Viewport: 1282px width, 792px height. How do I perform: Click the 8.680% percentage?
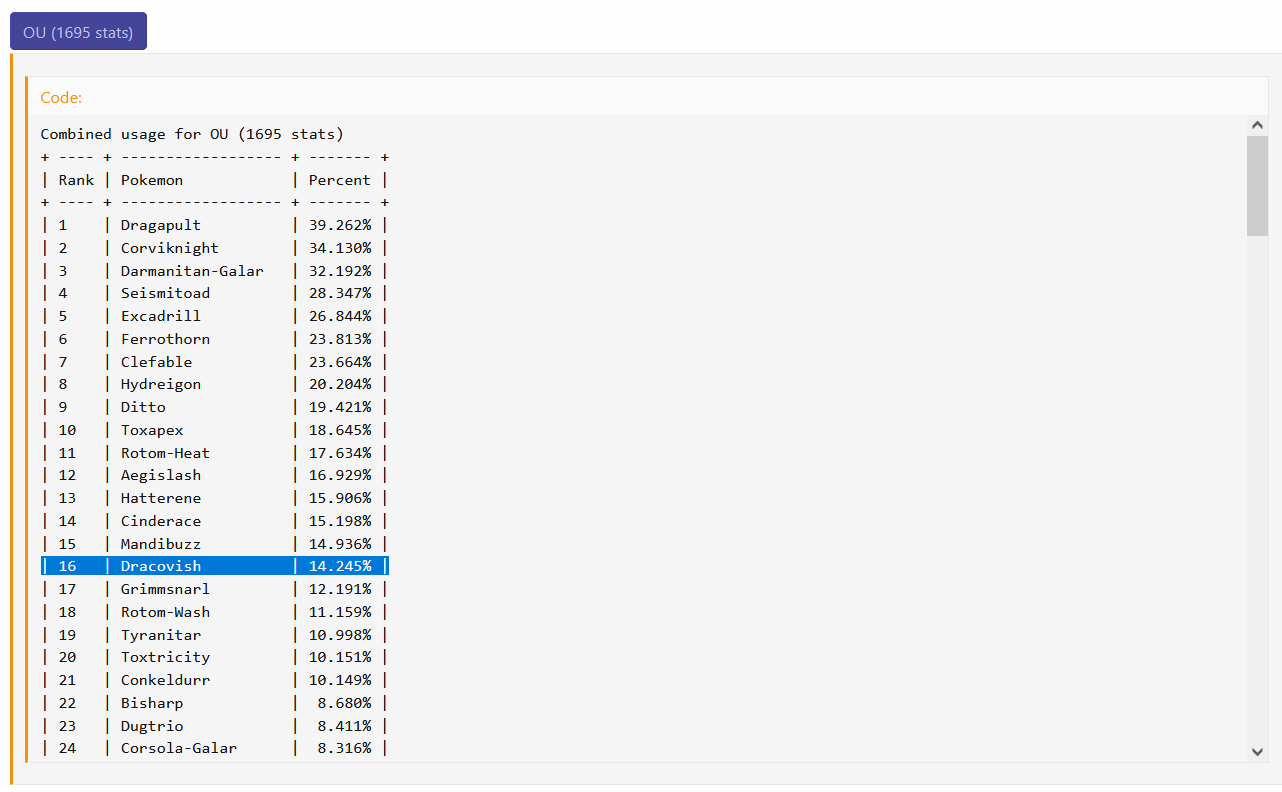(345, 703)
